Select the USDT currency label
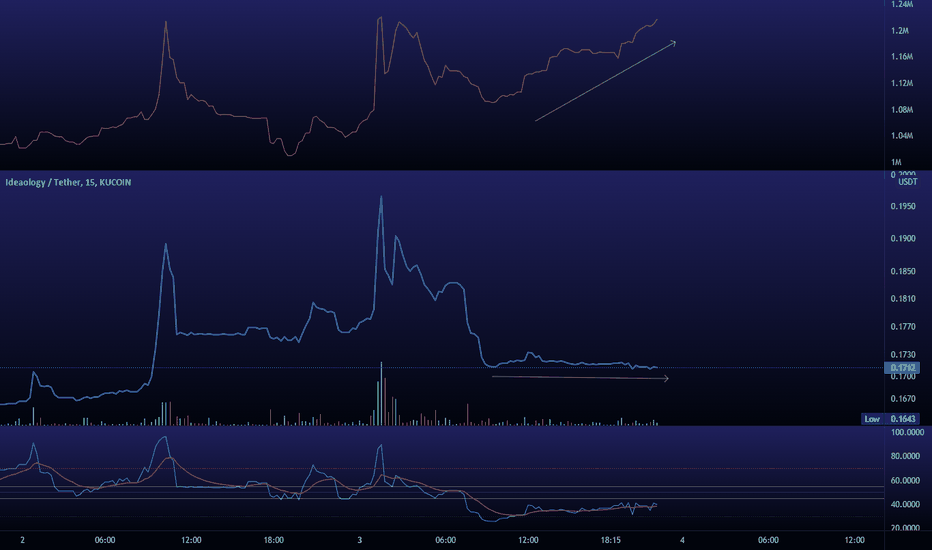This screenshot has width=932, height=550. coord(907,182)
